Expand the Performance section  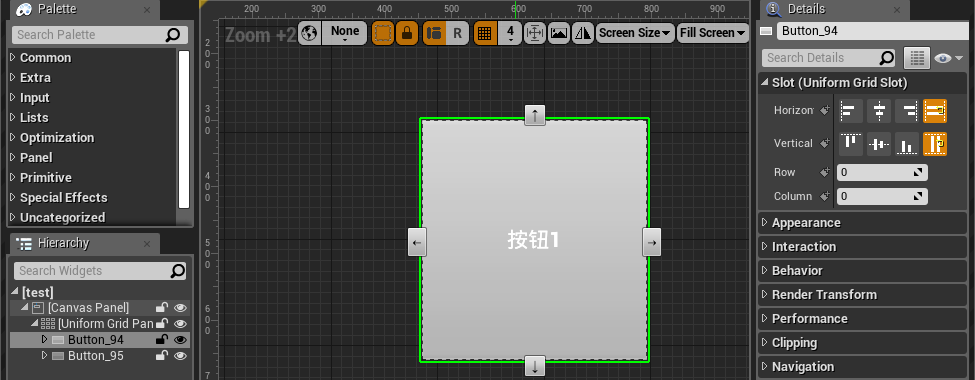click(x=764, y=318)
